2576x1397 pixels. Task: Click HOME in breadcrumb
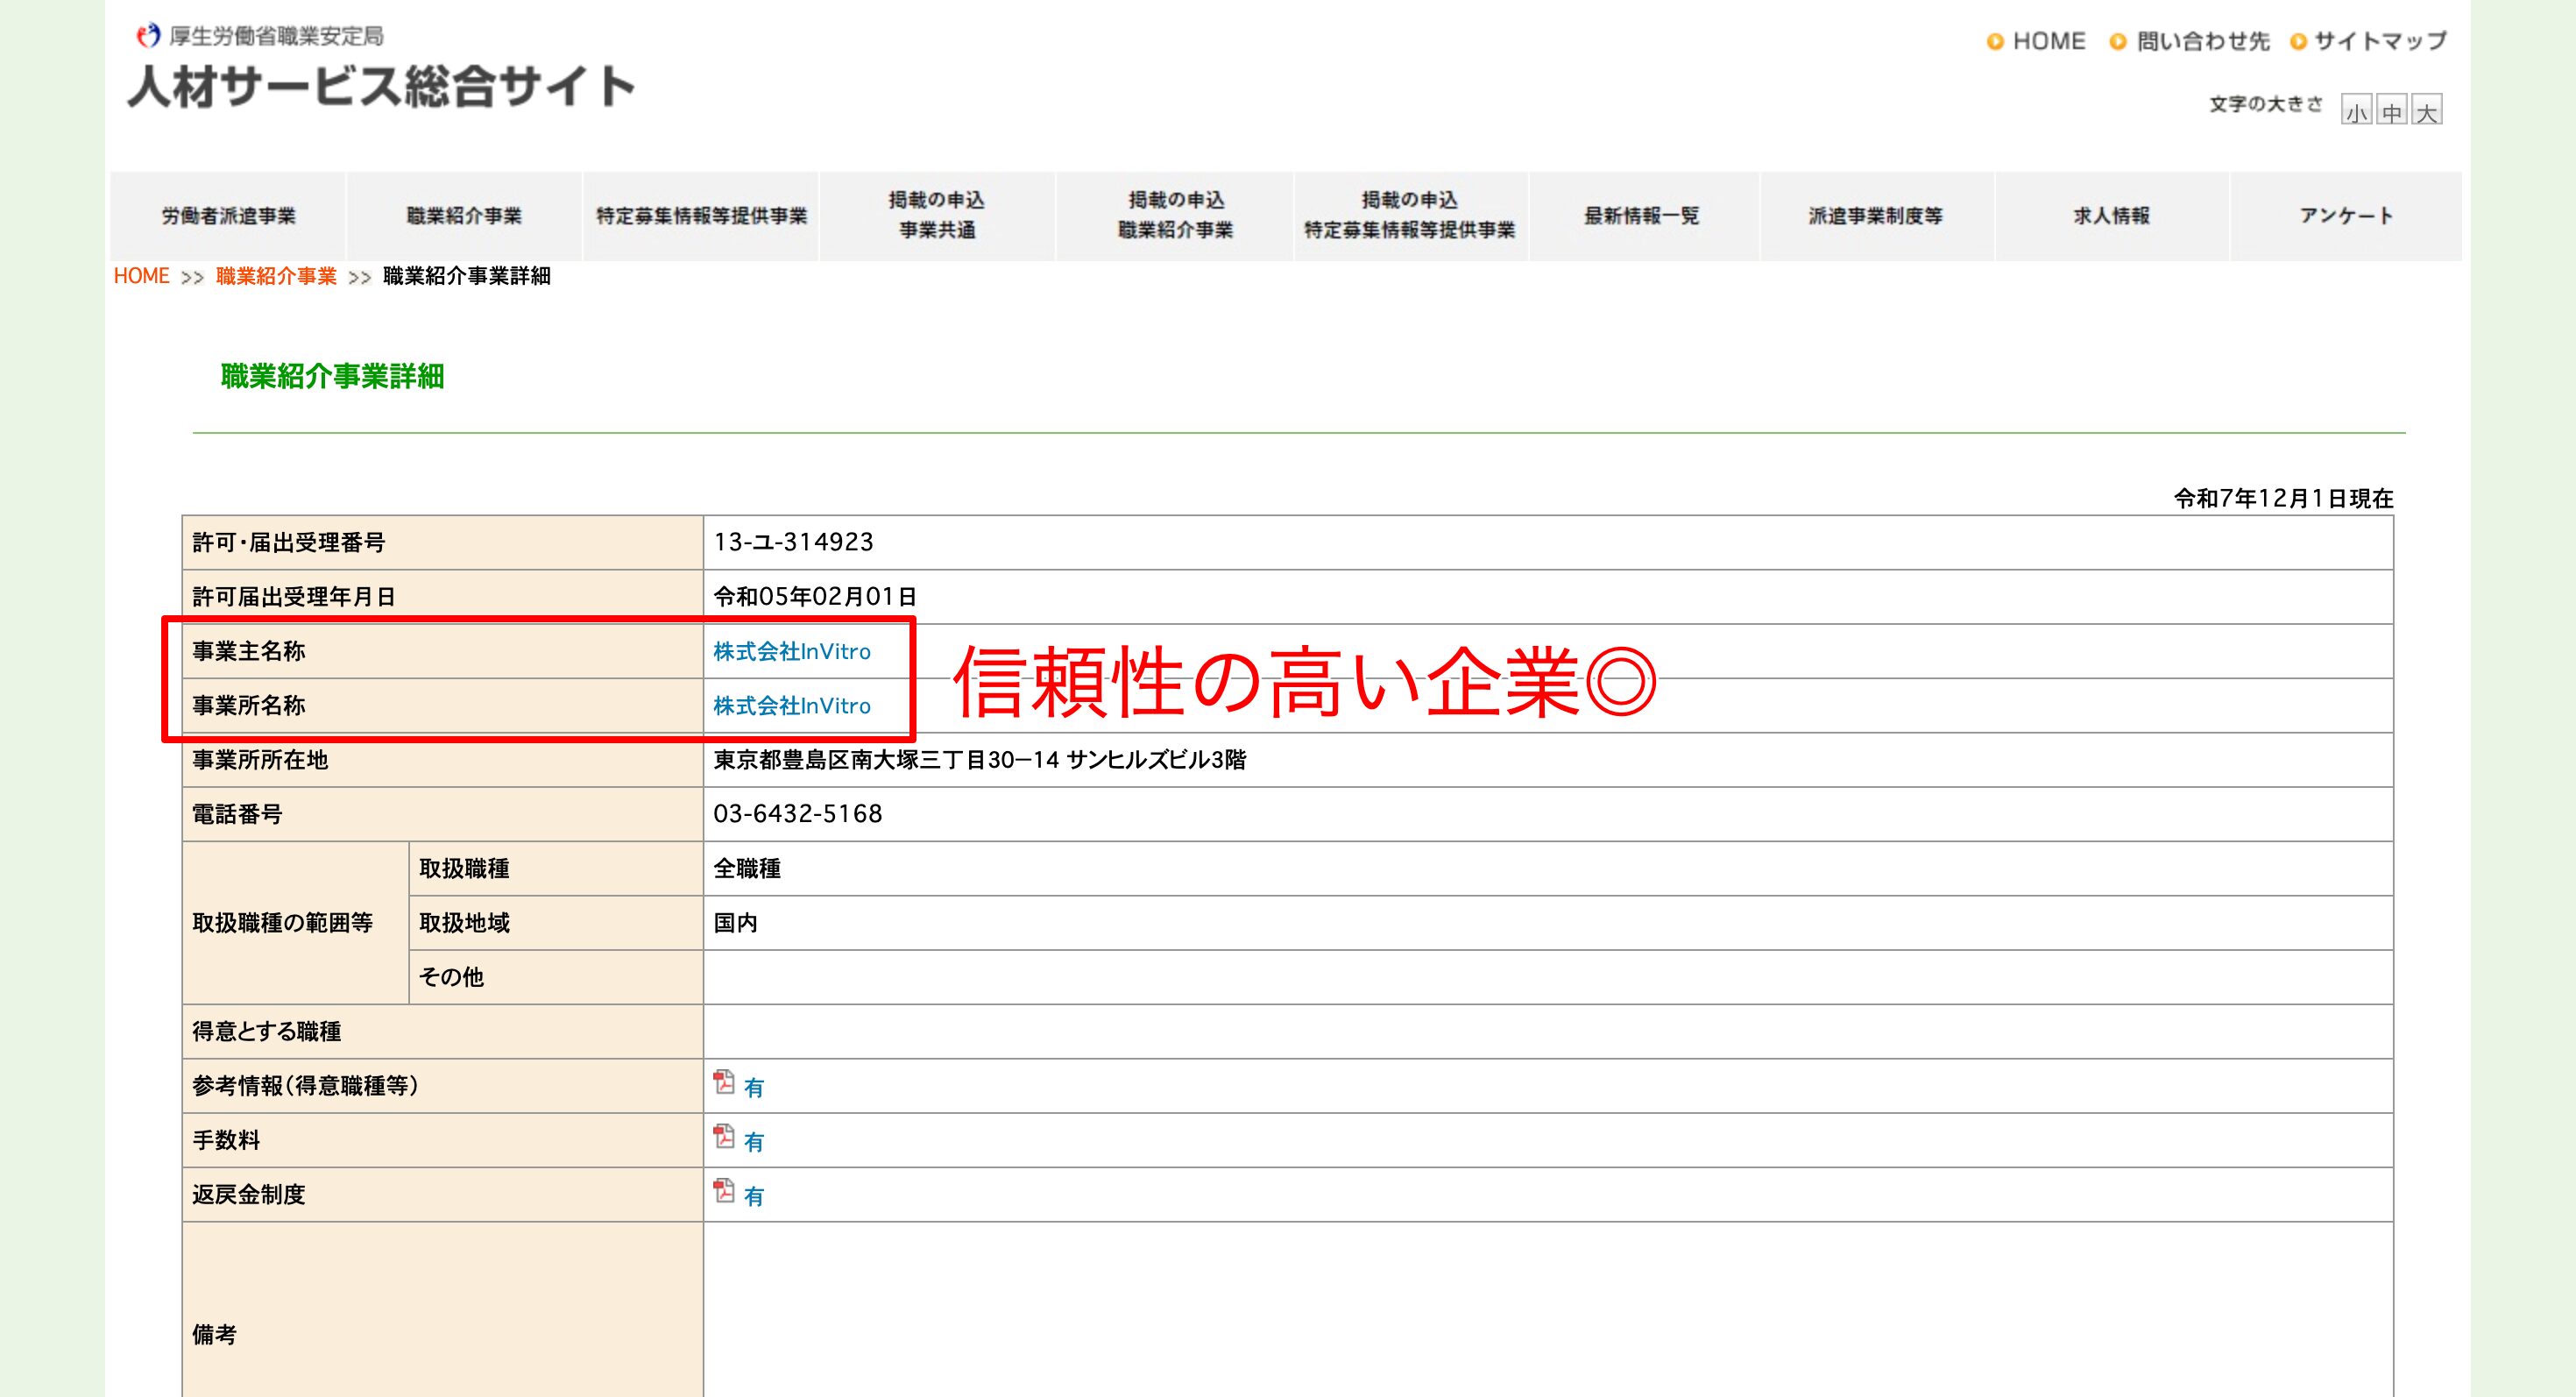(141, 276)
